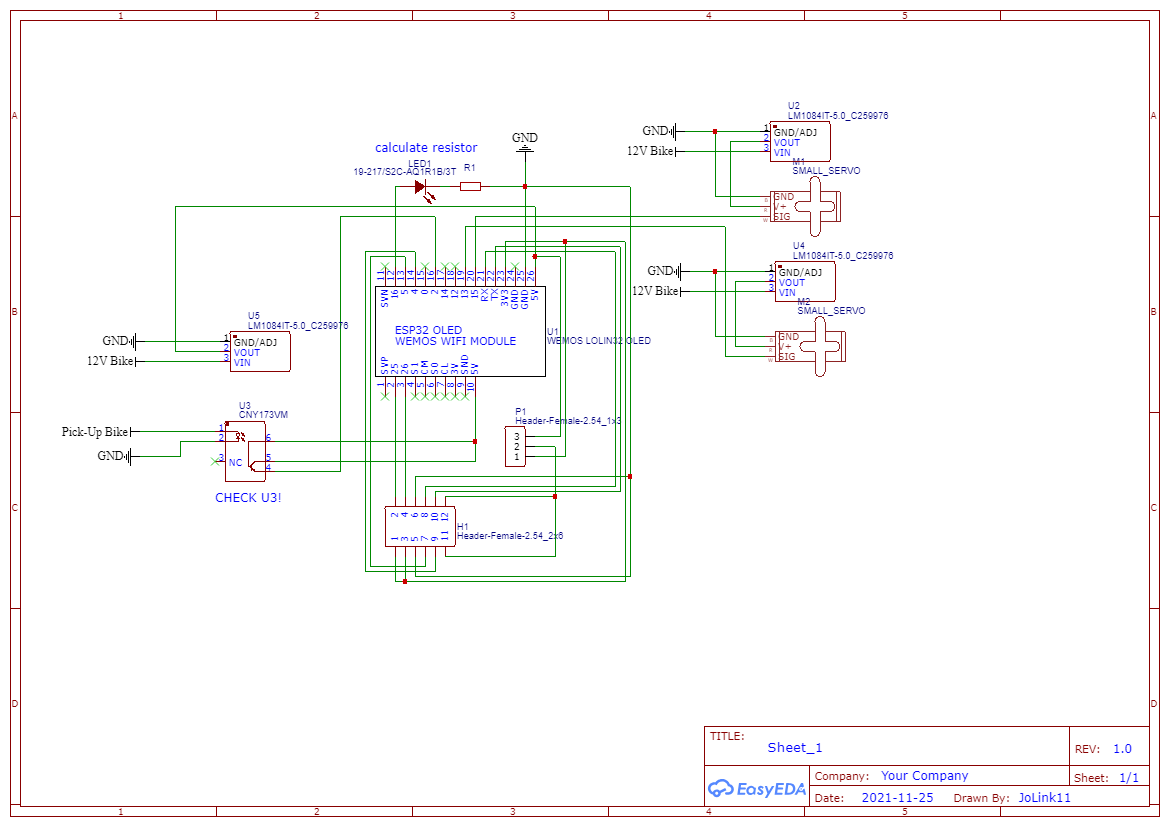This screenshot has width=1169, height=827.
Task: Select the U5 LM1084IT voltage regulator
Action: [x=260, y=352]
